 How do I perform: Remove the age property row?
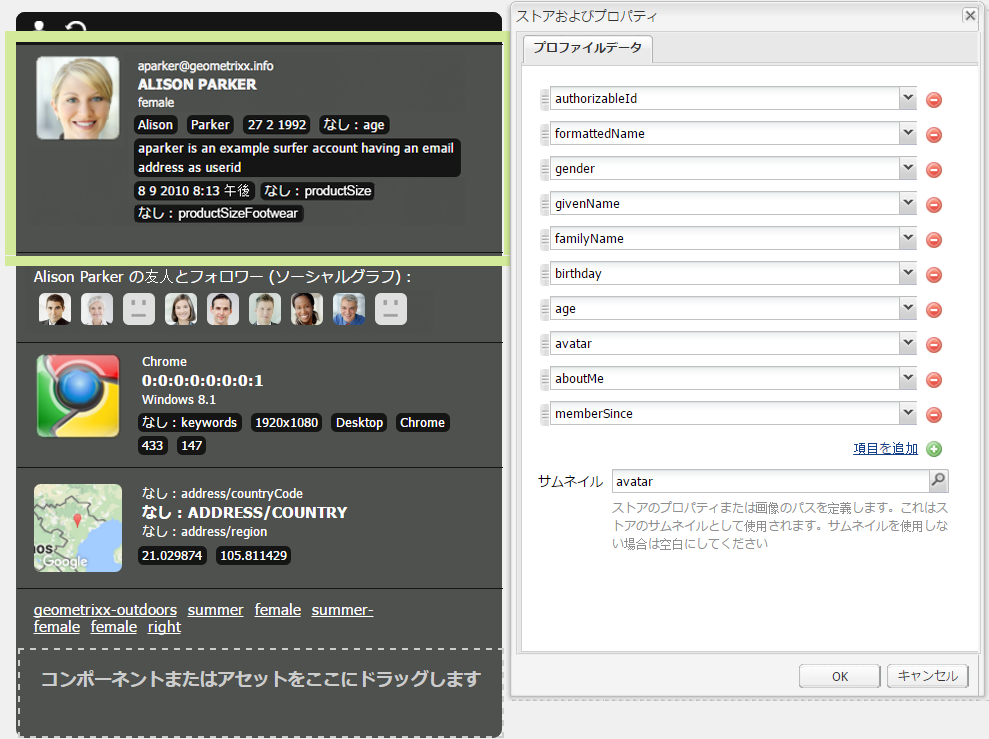point(933,310)
